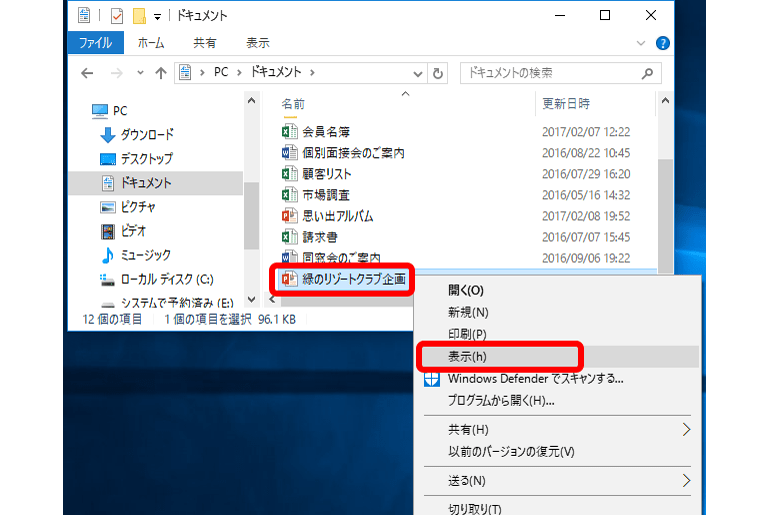The height and width of the screenshot is (515, 772).
Task: Sort by the 名前 column header
Action: (x=293, y=104)
